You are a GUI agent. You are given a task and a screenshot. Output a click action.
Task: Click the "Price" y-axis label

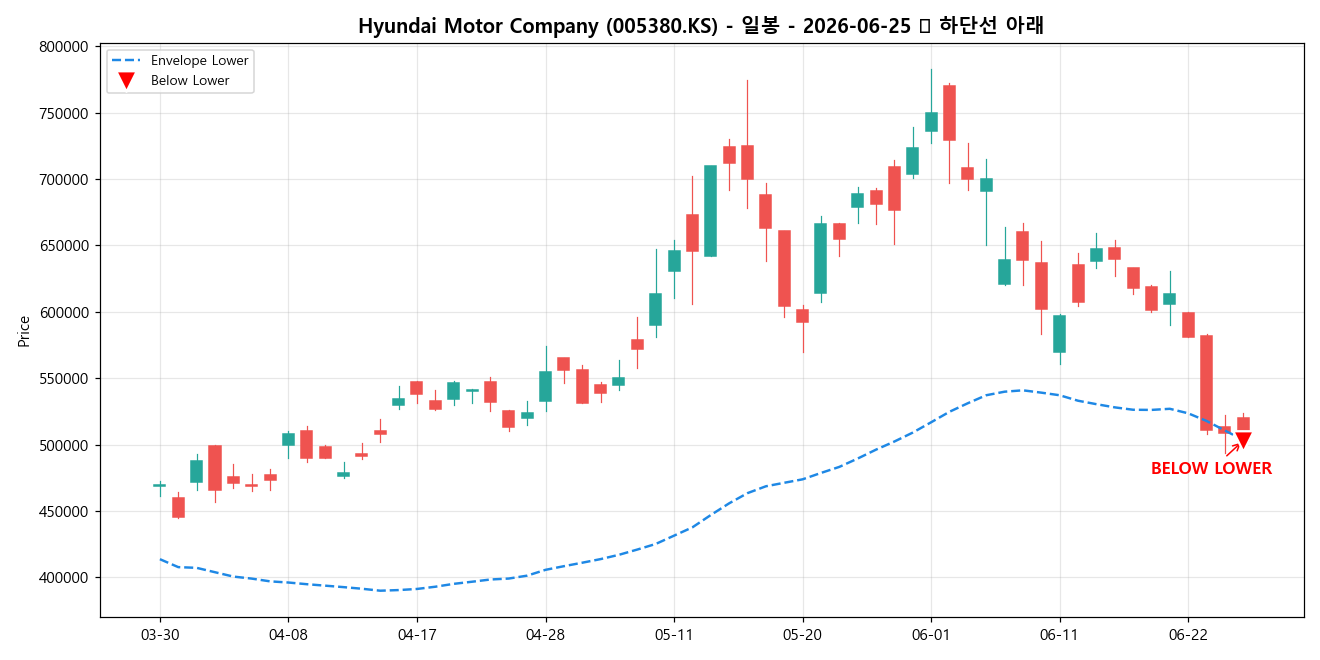click(24, 331)
